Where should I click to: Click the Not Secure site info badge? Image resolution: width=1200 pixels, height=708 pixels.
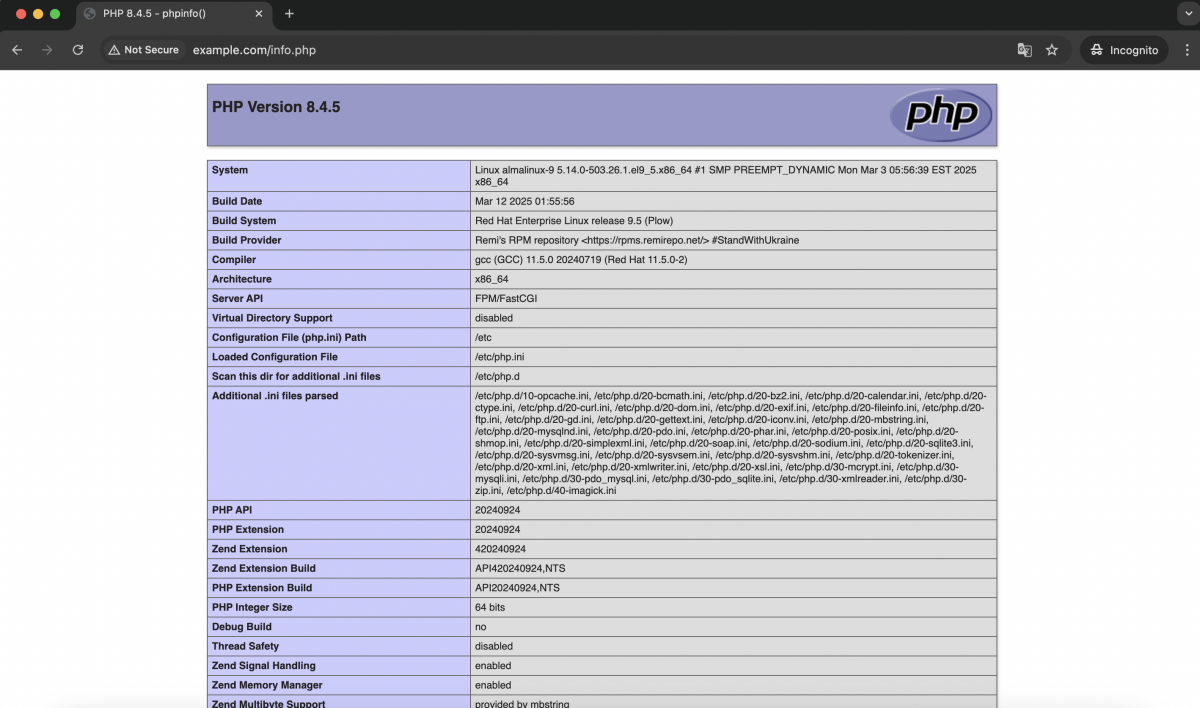coord(144,50)
